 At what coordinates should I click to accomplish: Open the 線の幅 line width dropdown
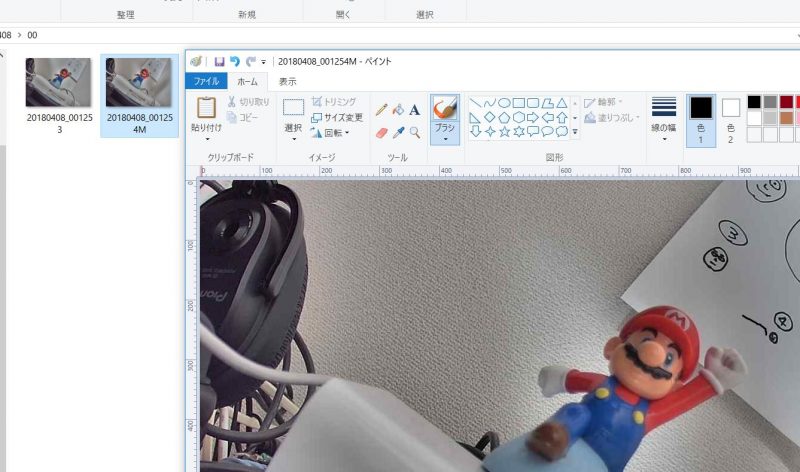tap(664, 120)
